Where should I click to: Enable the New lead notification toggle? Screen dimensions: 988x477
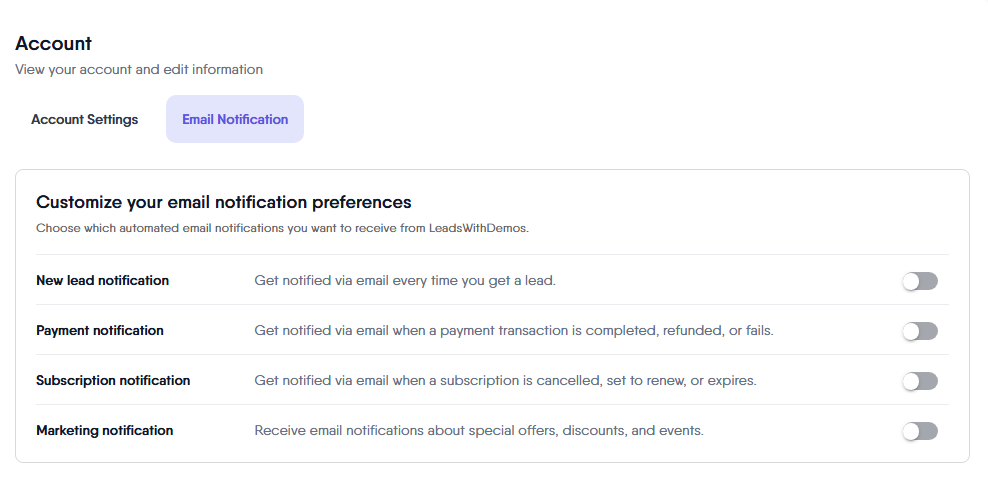coord(919,281)
